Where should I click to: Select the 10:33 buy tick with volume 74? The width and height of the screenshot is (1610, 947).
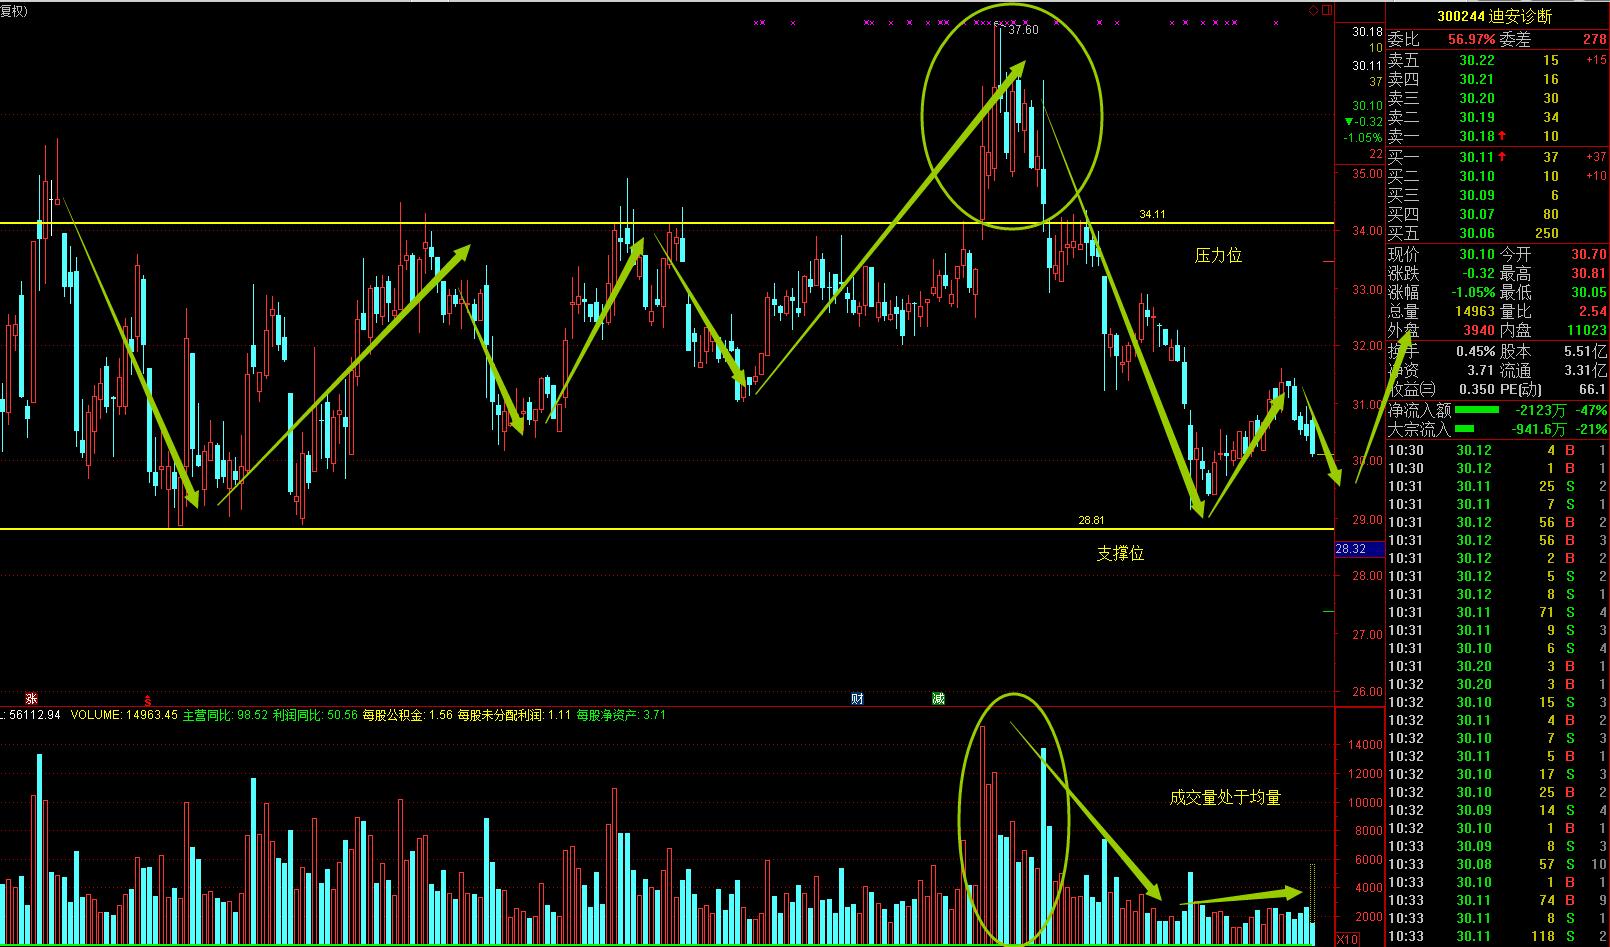[x=1497, y=900]
